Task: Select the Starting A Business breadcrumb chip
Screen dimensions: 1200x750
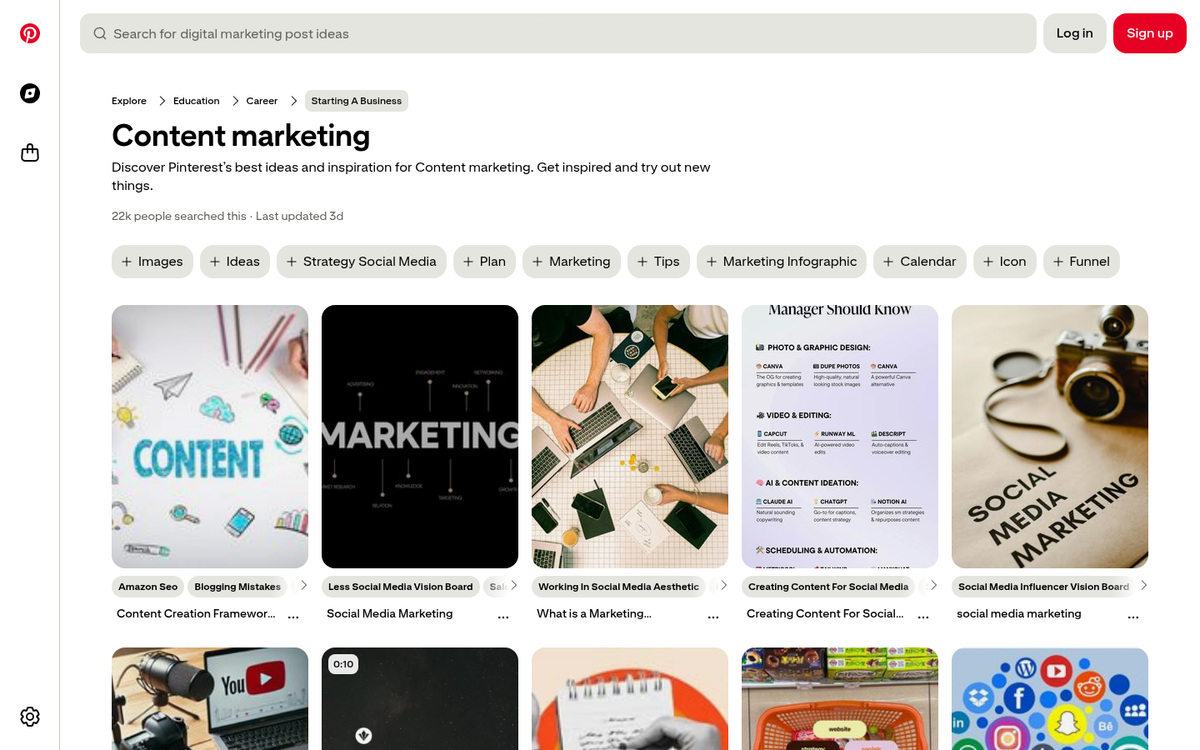Action: [356, 100]
